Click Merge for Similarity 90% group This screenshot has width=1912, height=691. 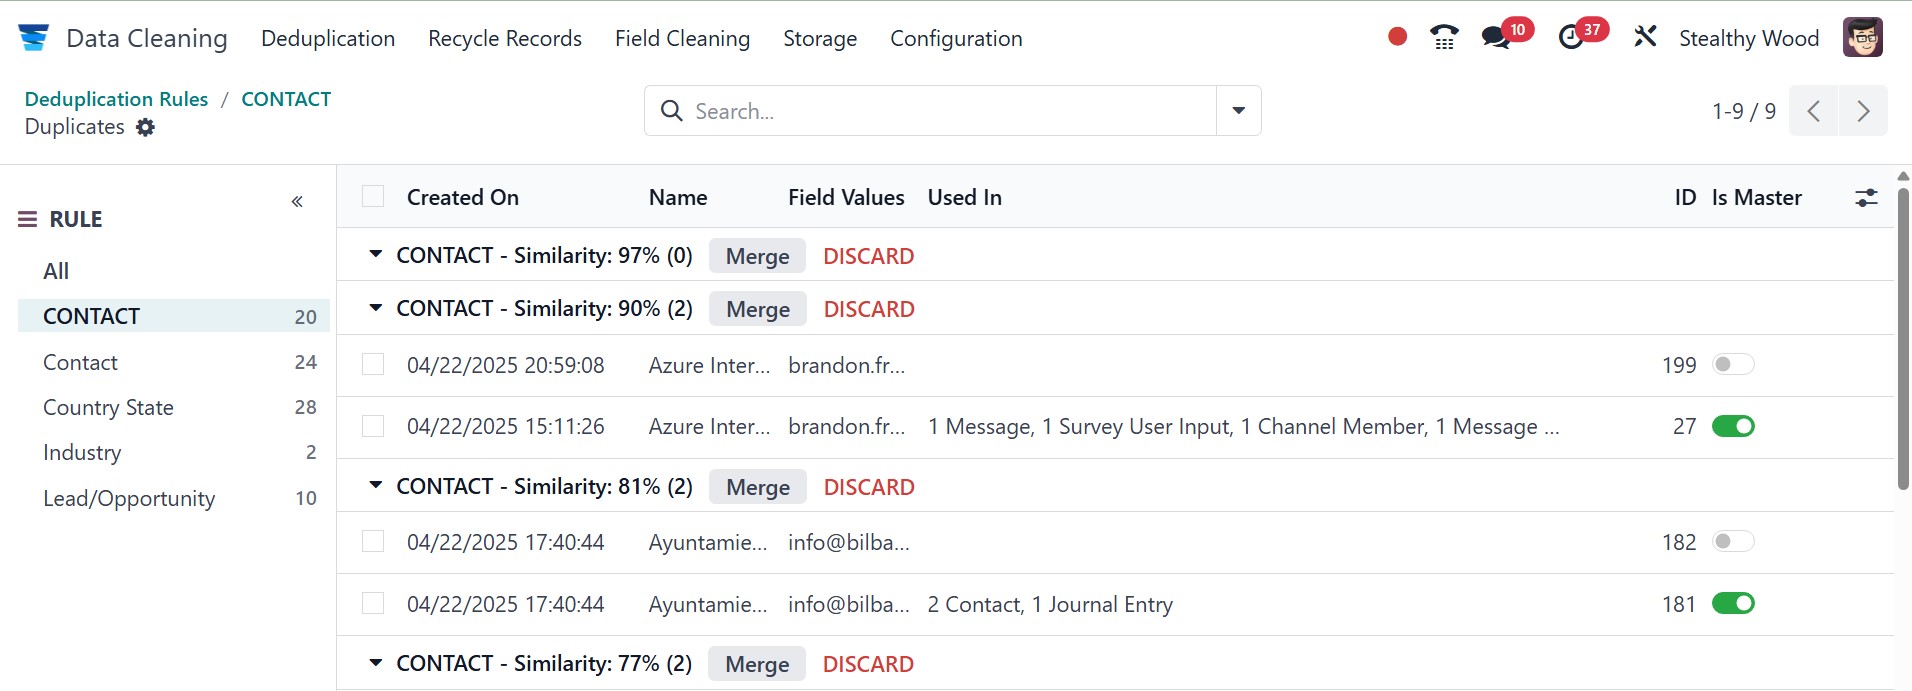click(x=757, y=309)
